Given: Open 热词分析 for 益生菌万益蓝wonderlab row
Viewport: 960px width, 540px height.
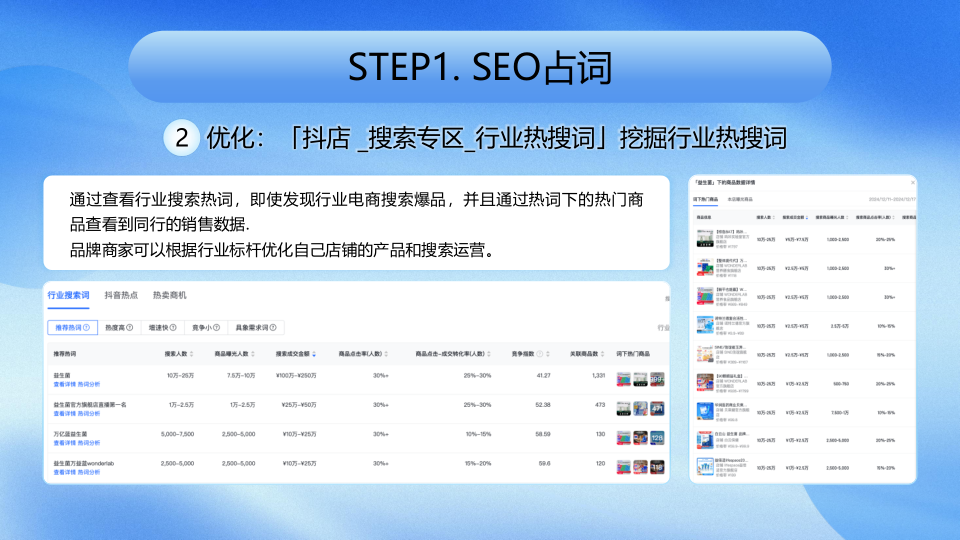Looking at the screenshot, I should coord(89,473).
